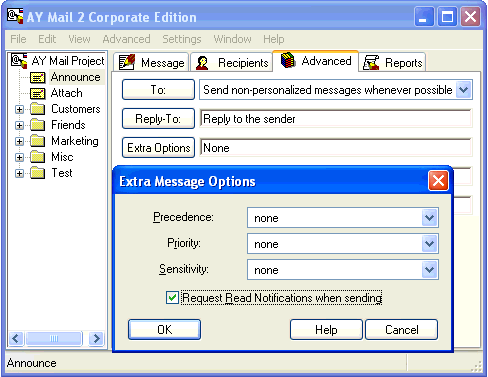Click the Friends folder icon

[38, 125]
